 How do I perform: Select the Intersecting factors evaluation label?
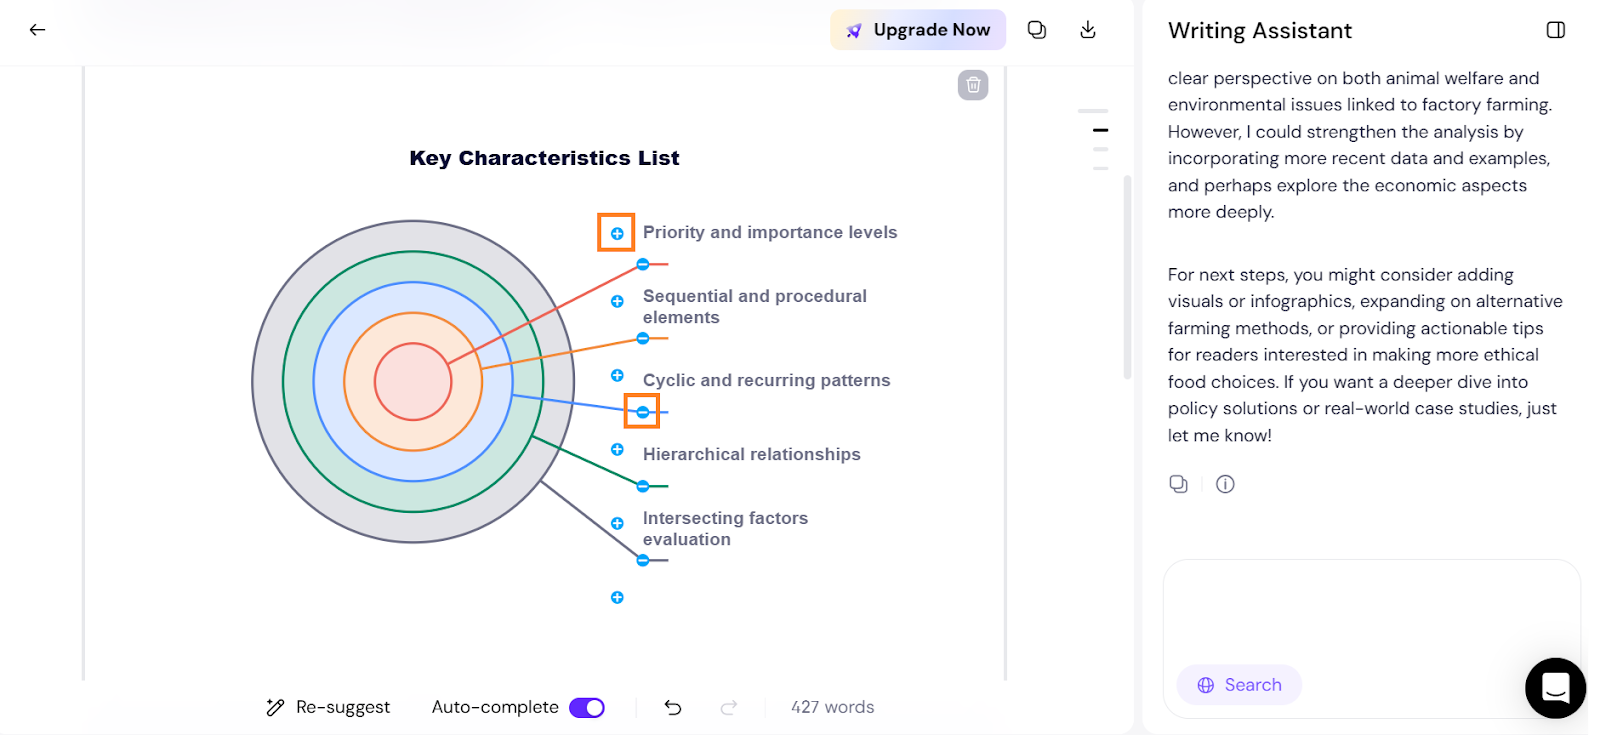pos(725,528)
